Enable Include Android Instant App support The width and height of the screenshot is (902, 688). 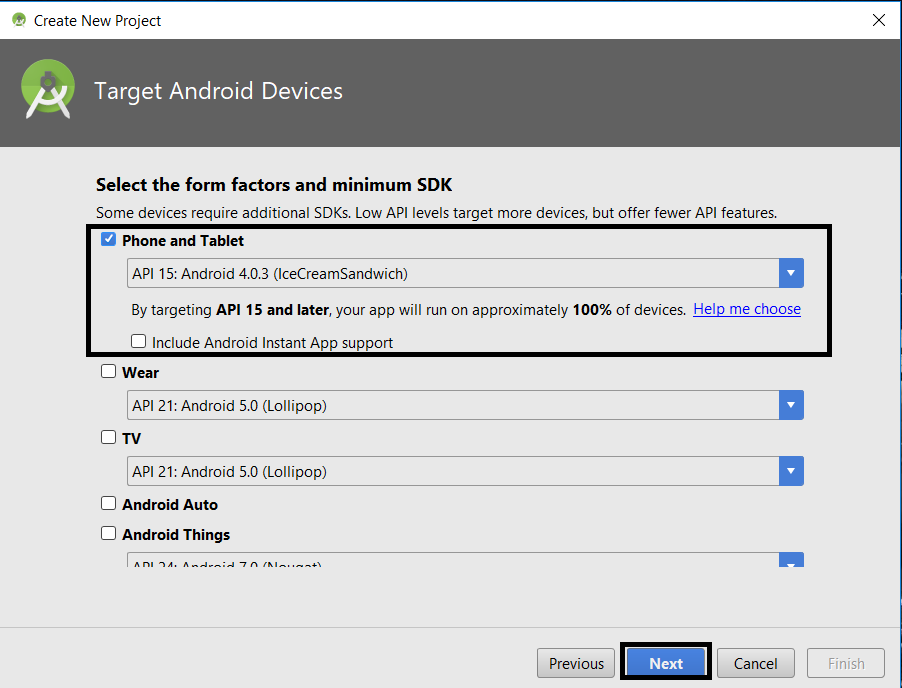pos(139,342)
